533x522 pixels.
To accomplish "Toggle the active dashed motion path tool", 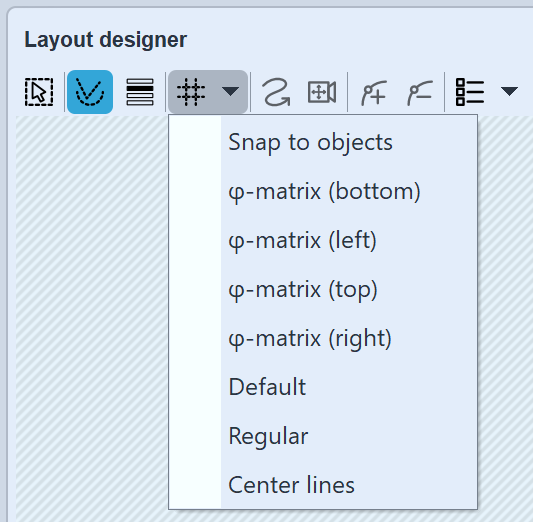I will (90, 92).
